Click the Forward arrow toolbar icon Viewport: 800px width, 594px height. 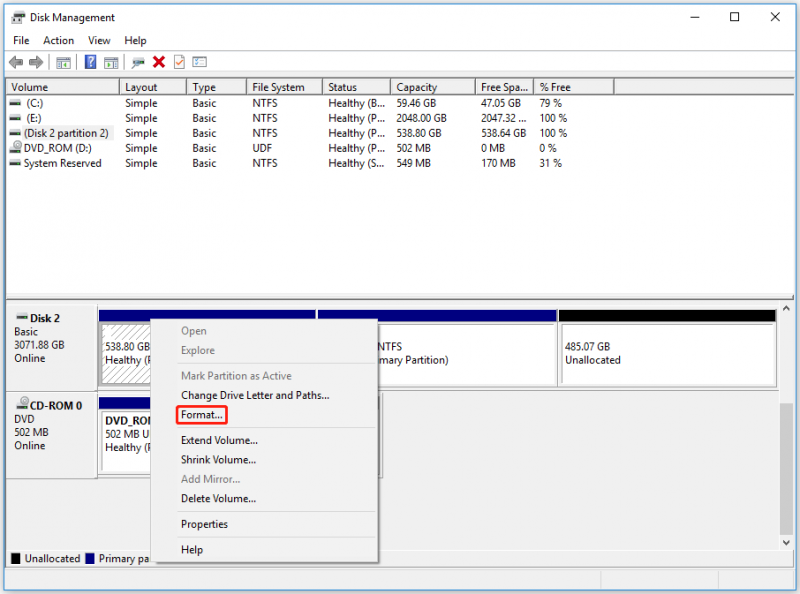click(36, 62)
